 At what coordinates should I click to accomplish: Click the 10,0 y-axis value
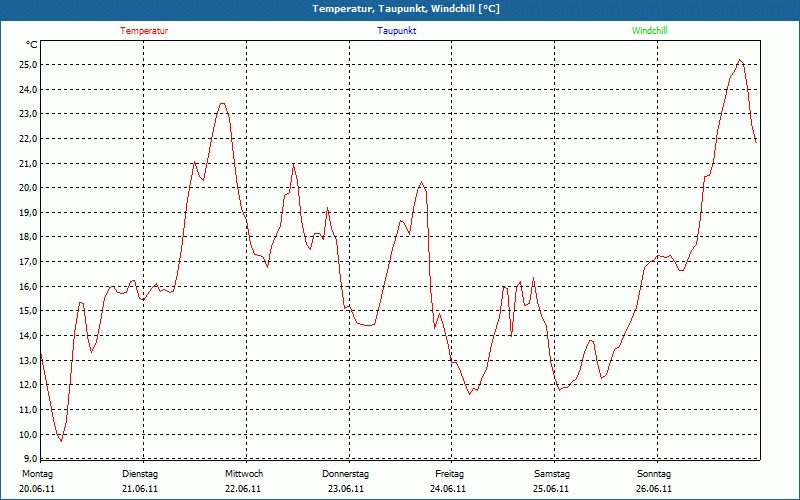29,435
